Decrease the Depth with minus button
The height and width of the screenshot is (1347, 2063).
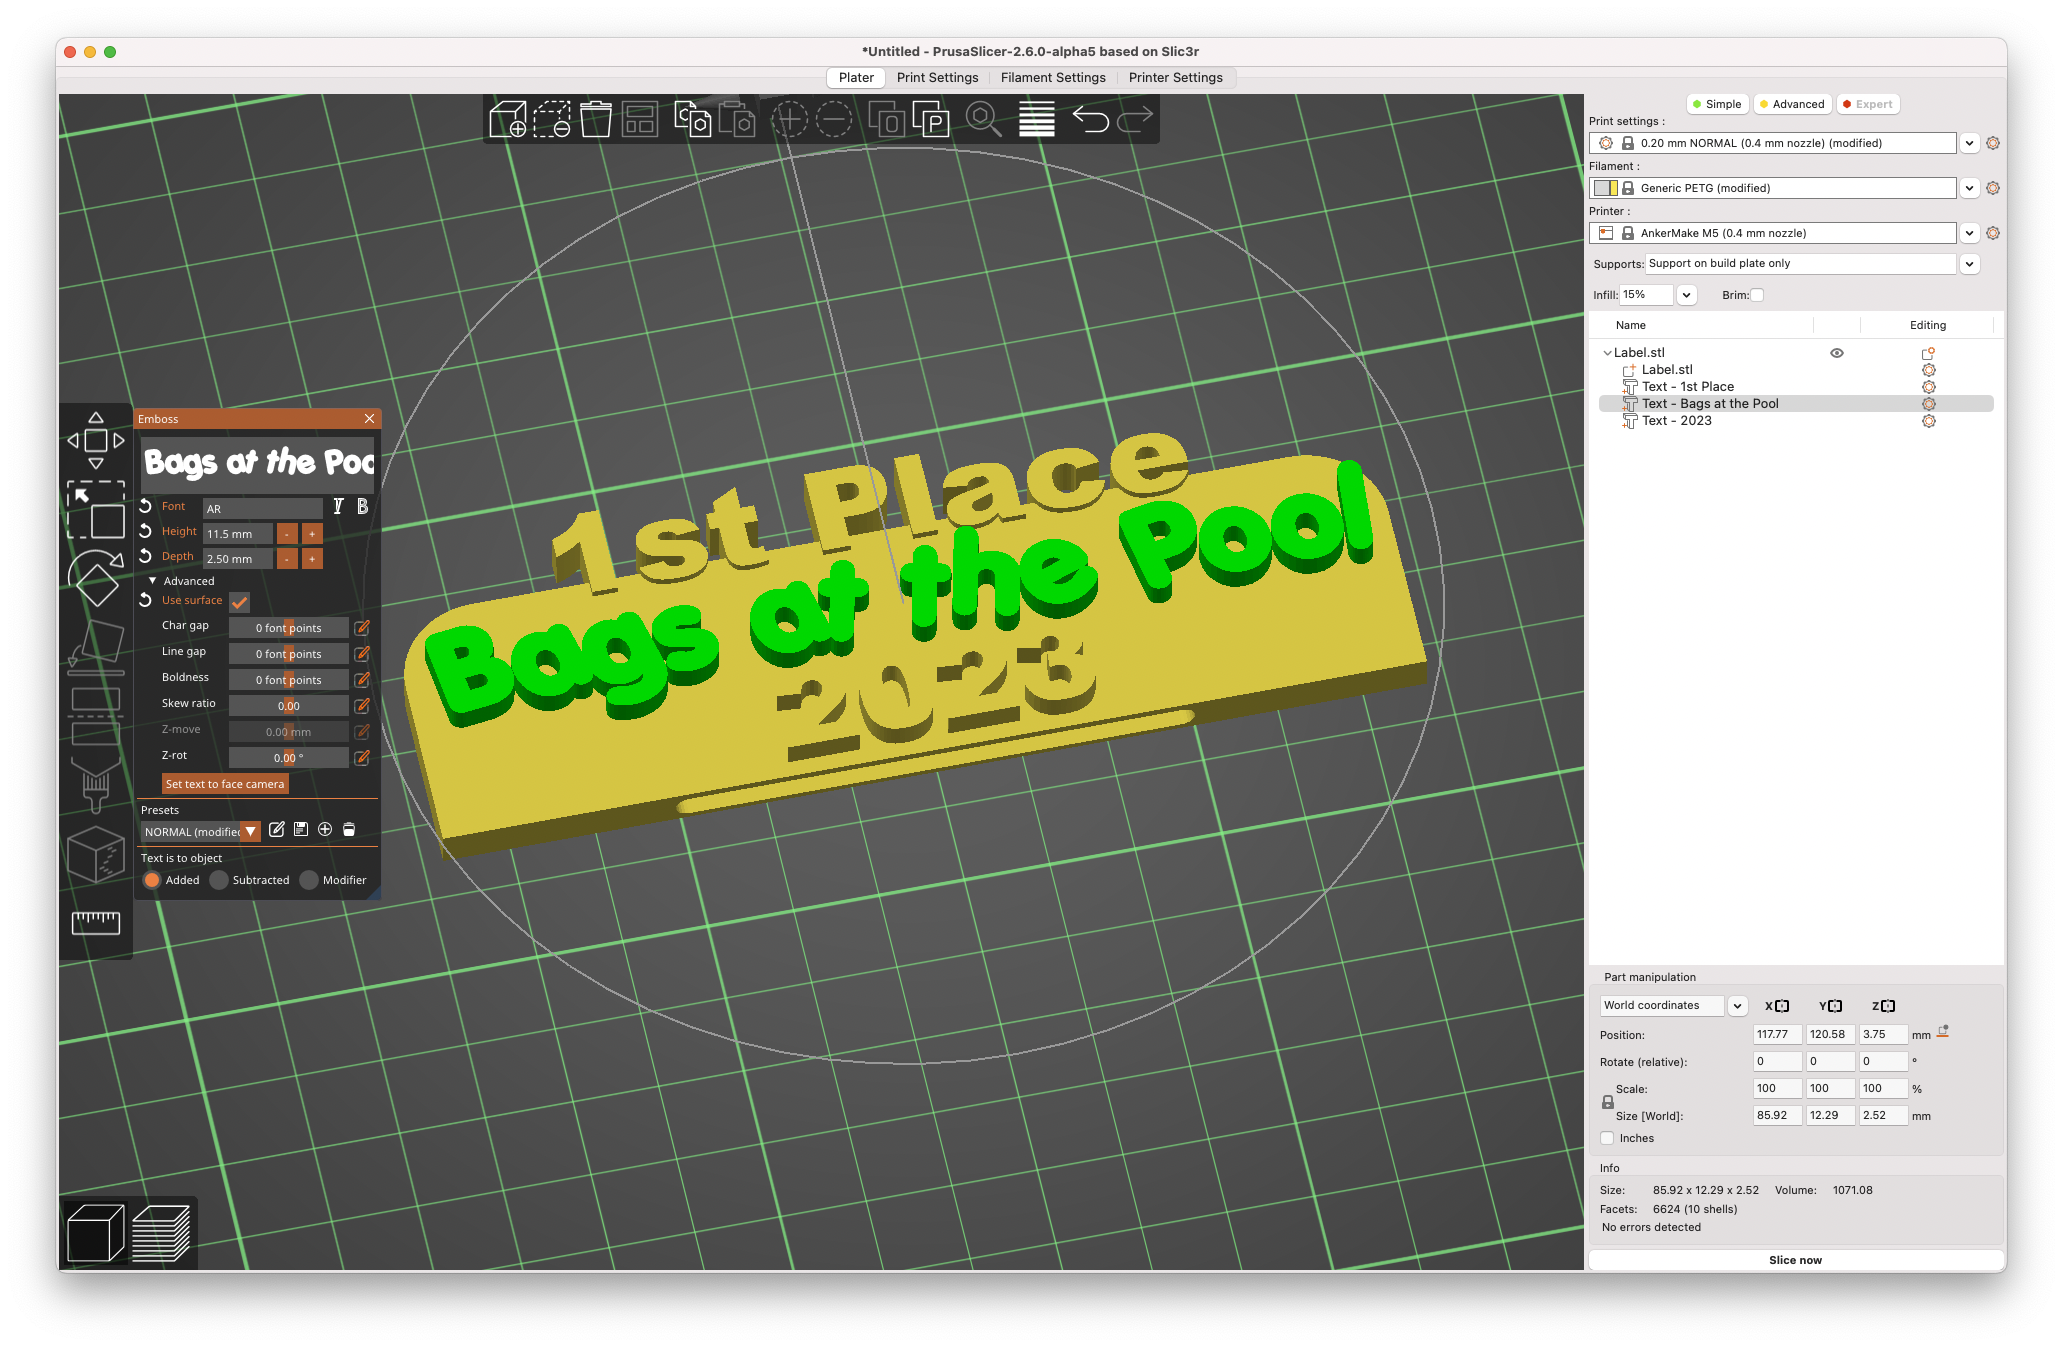tap(287, 559)
